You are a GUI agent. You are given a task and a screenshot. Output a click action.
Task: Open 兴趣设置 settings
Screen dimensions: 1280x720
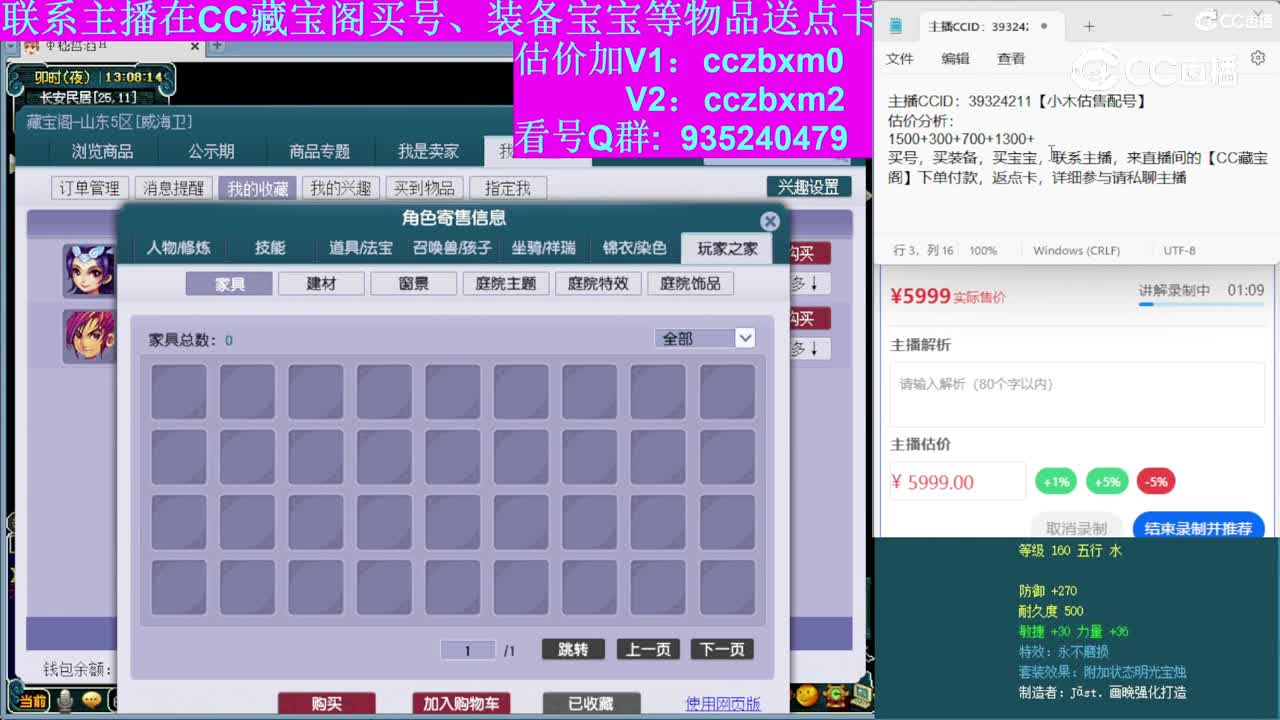(x=809, y=187)
